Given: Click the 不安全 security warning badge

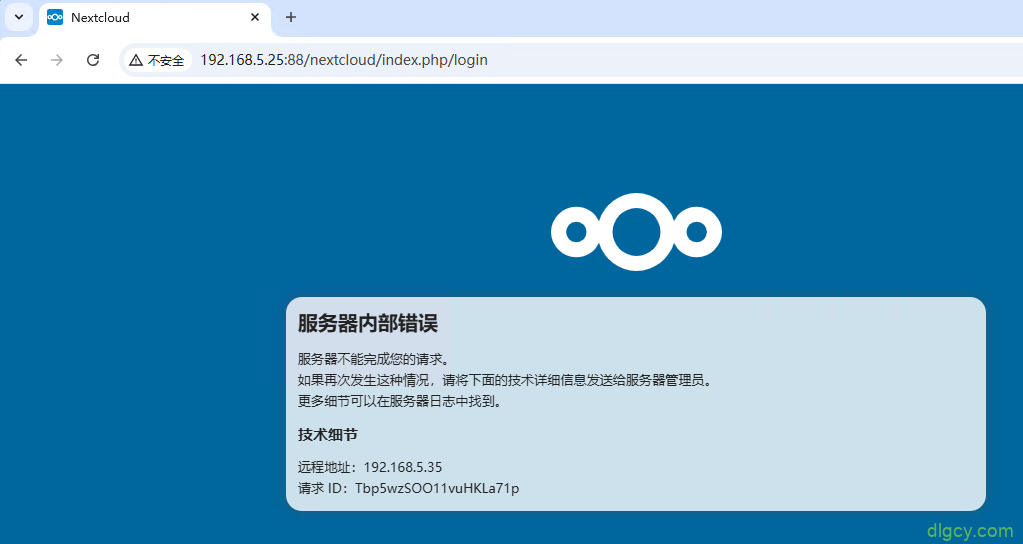Looking at the screenshot, I should click(157, 60).
